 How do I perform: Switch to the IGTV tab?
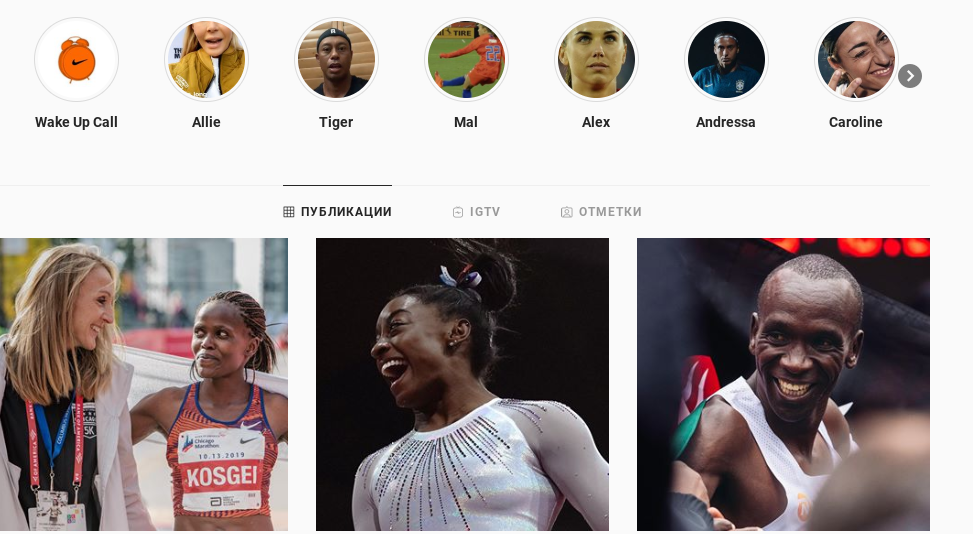click(476, 211)
